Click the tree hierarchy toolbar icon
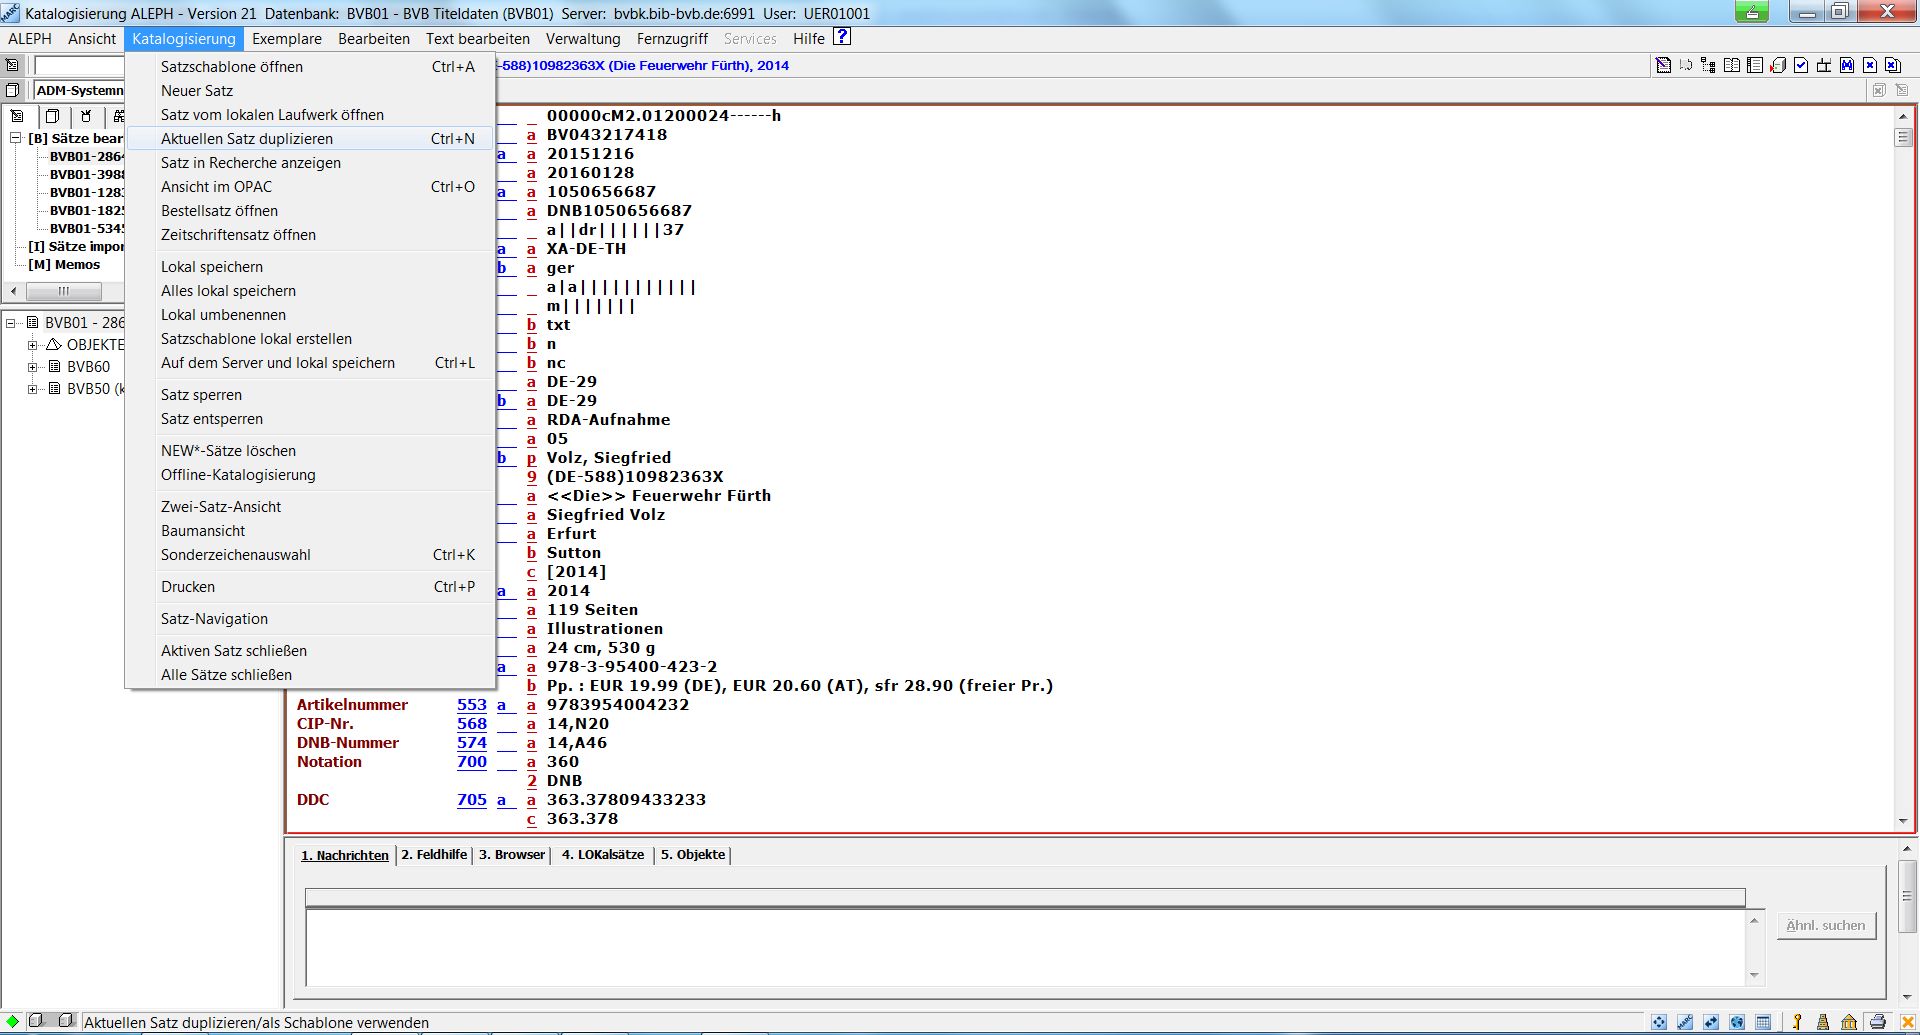Image resolution: width=1920 pixels, height=1035 pixels. pos(1708,66)
